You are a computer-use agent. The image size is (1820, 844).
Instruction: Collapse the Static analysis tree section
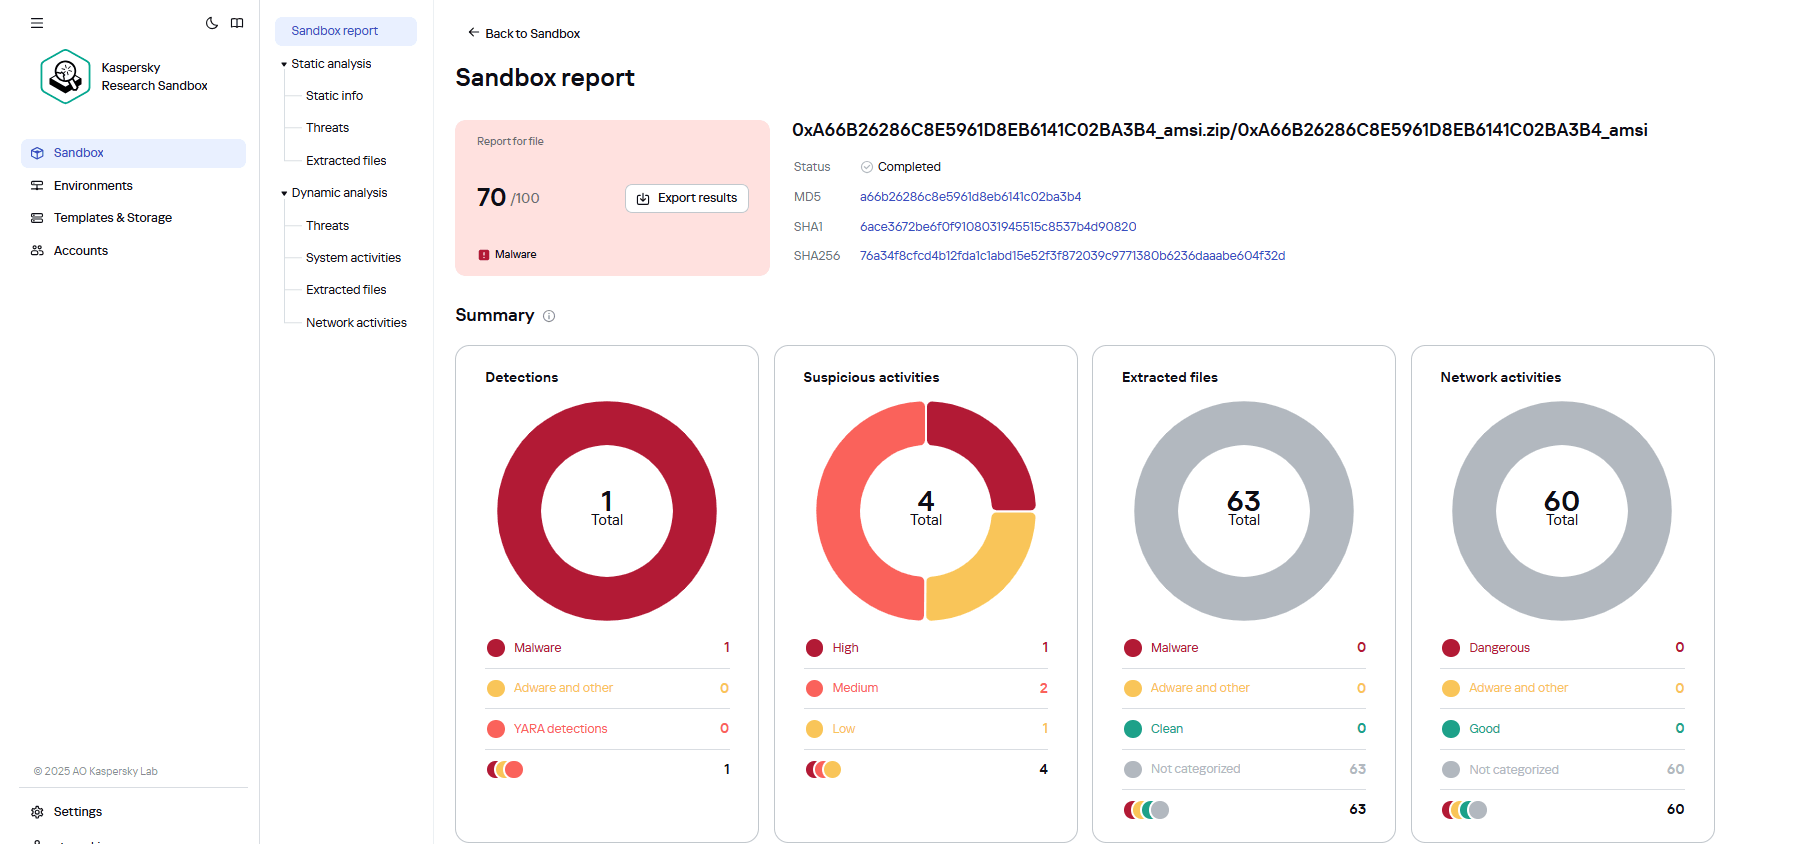tap(284, 64)
